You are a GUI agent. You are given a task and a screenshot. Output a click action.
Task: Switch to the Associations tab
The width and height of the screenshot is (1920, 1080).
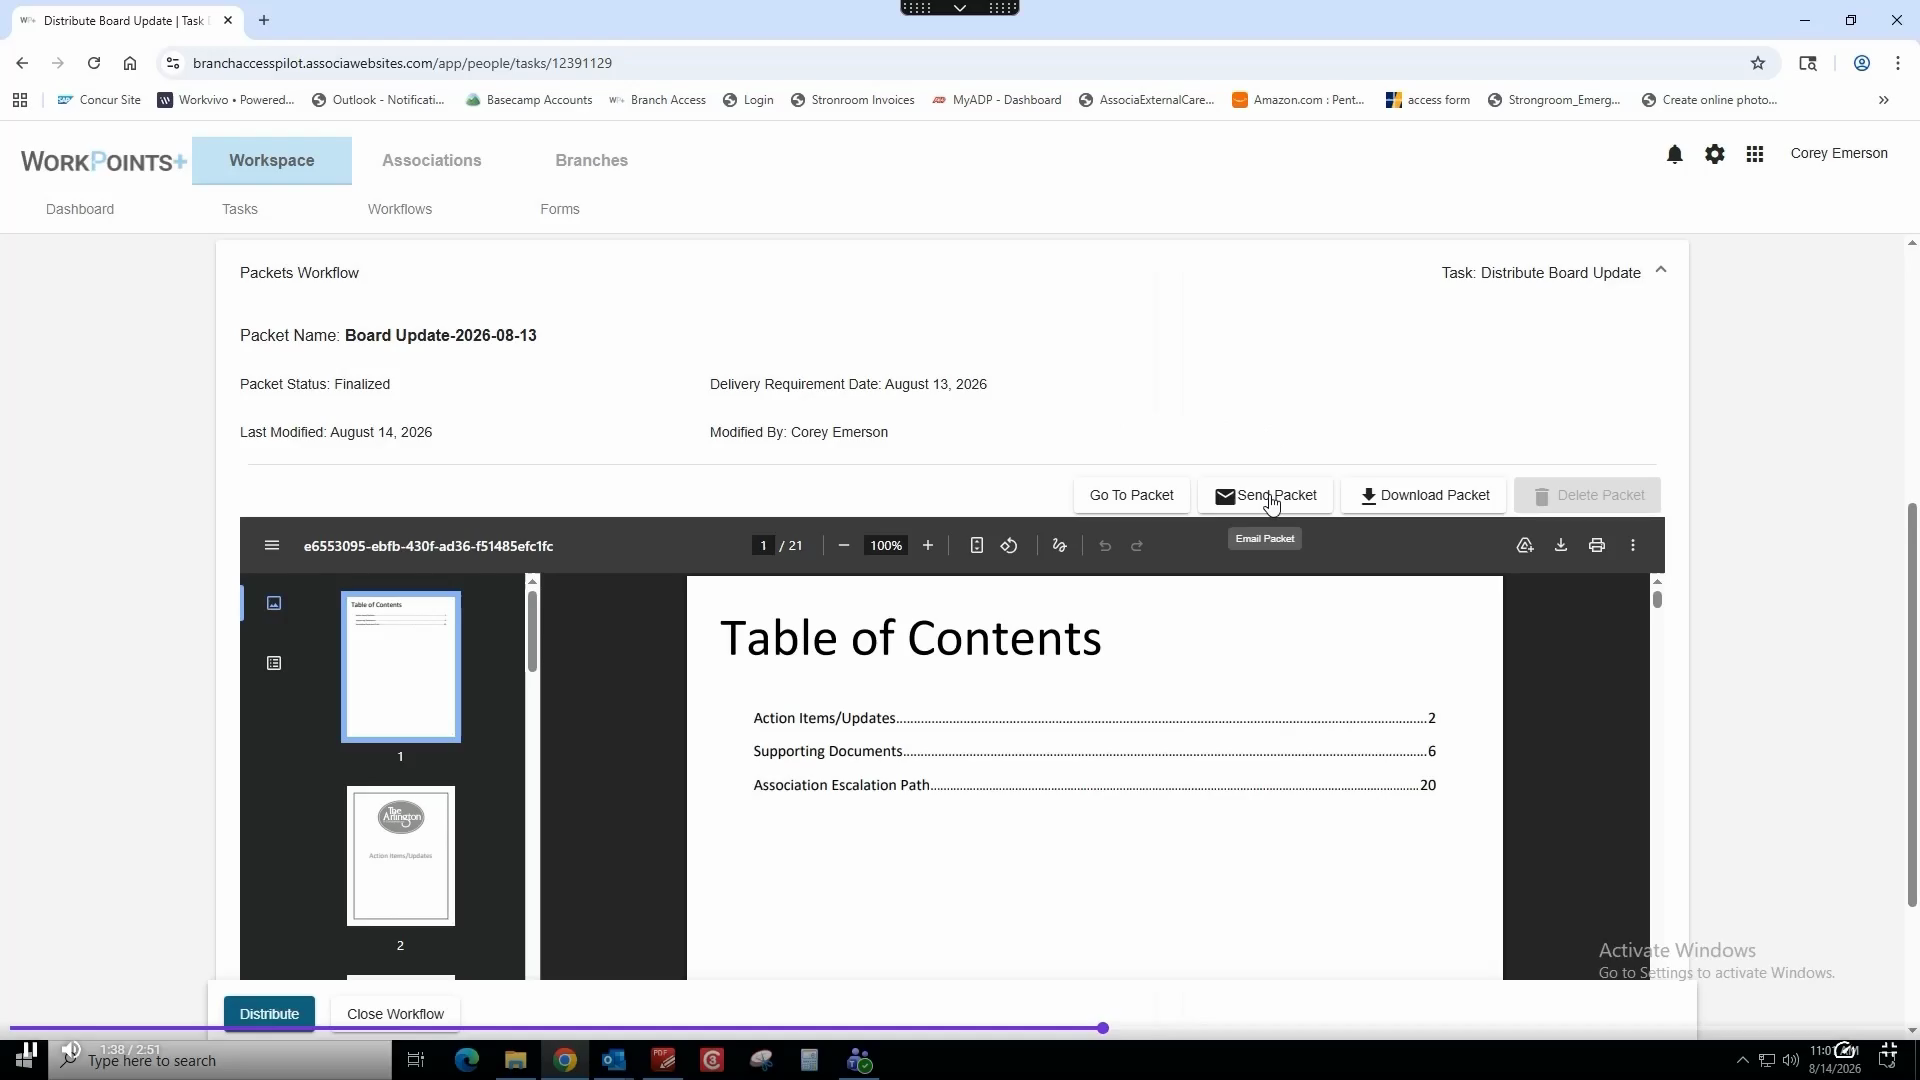pos(432,160)
